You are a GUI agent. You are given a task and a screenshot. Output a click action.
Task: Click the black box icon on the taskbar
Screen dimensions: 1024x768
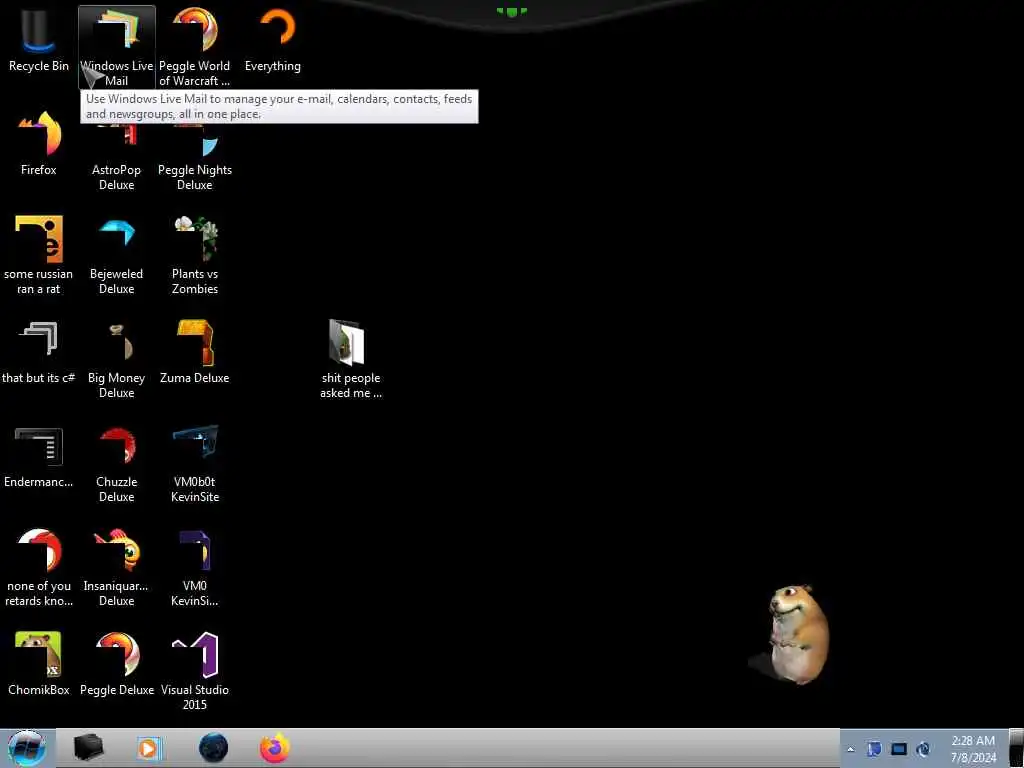pyautogui.click(x=88, y=748)
